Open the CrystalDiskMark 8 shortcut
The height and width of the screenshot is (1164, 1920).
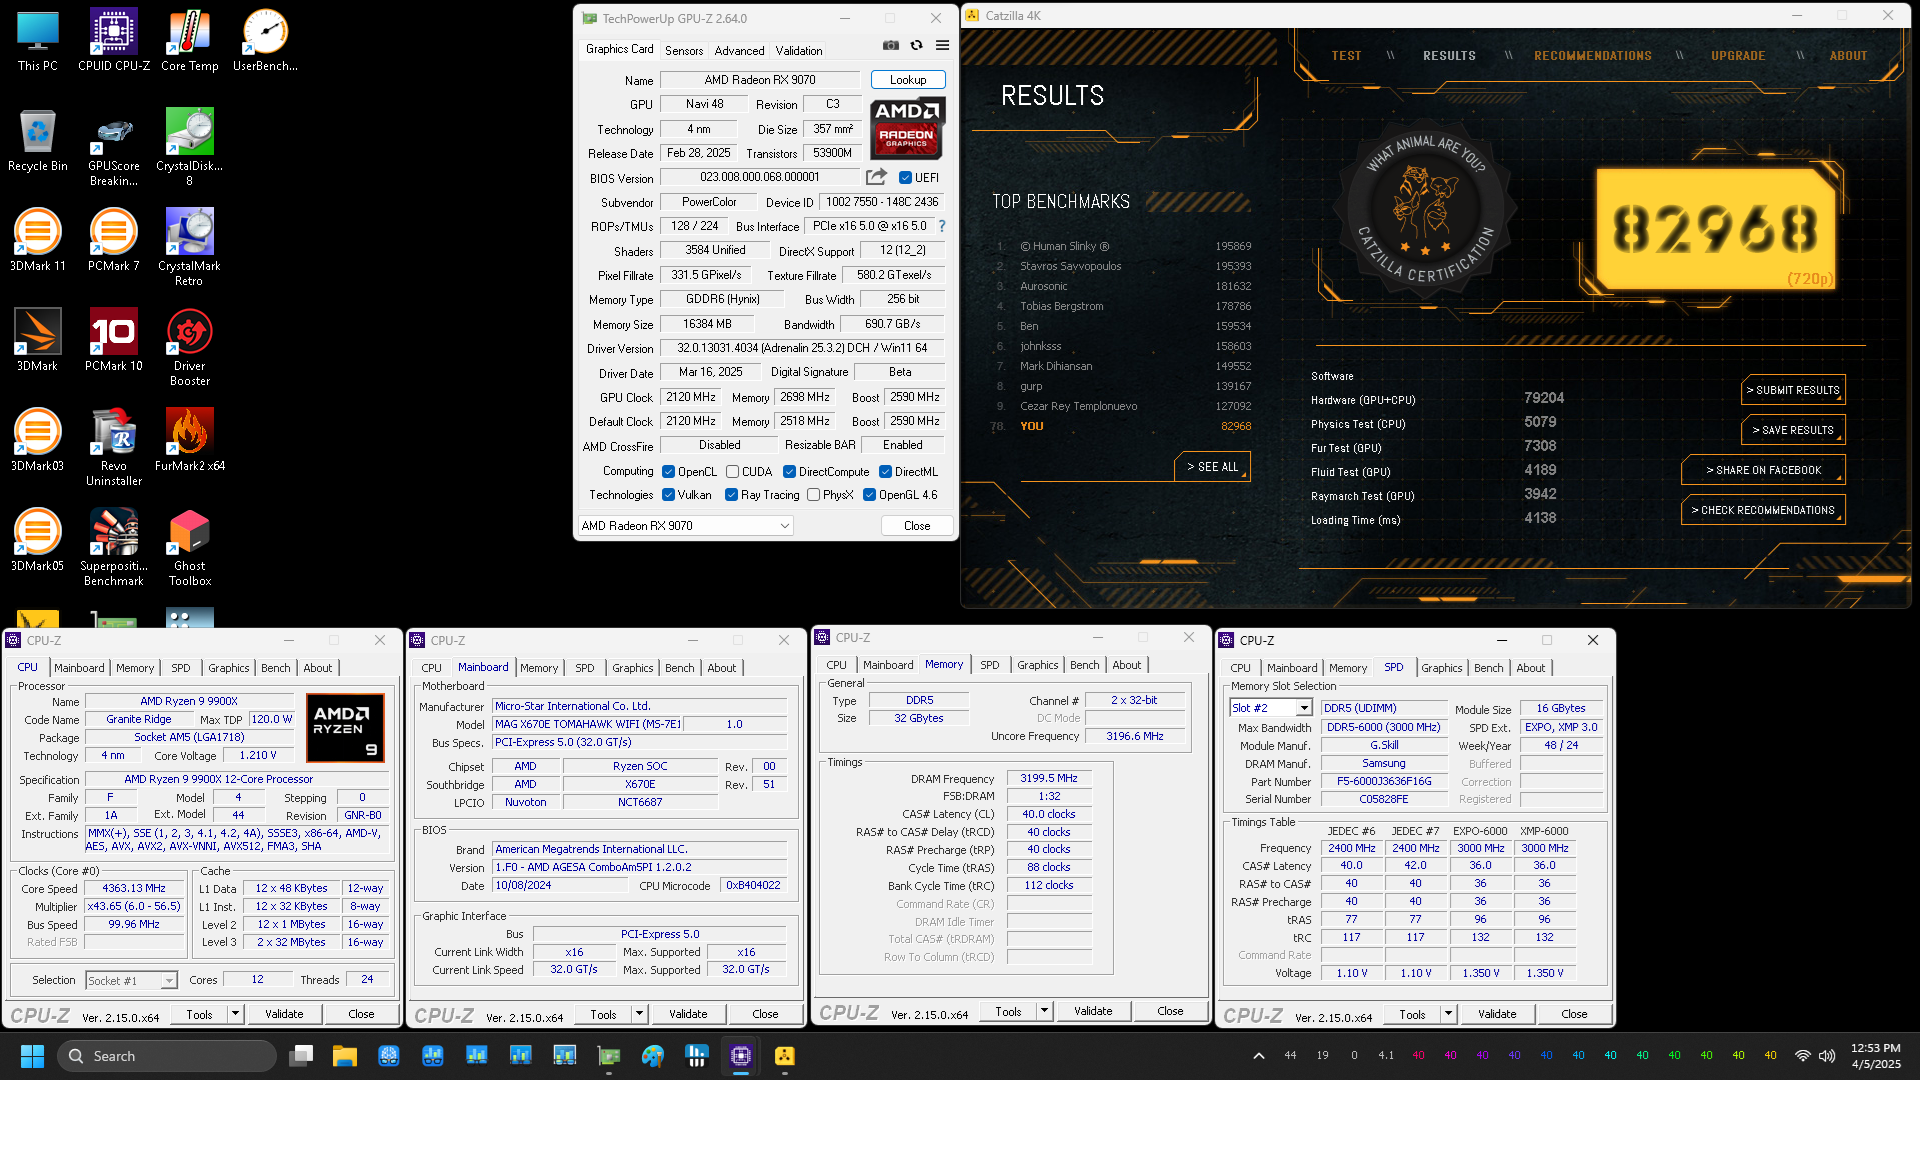pos(189,147)
